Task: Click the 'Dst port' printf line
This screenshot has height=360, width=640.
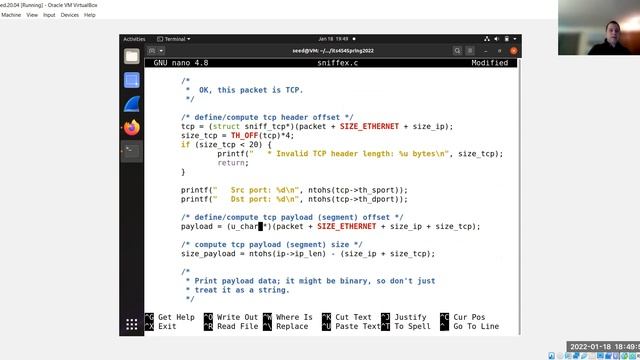Action: coord(294,199)
